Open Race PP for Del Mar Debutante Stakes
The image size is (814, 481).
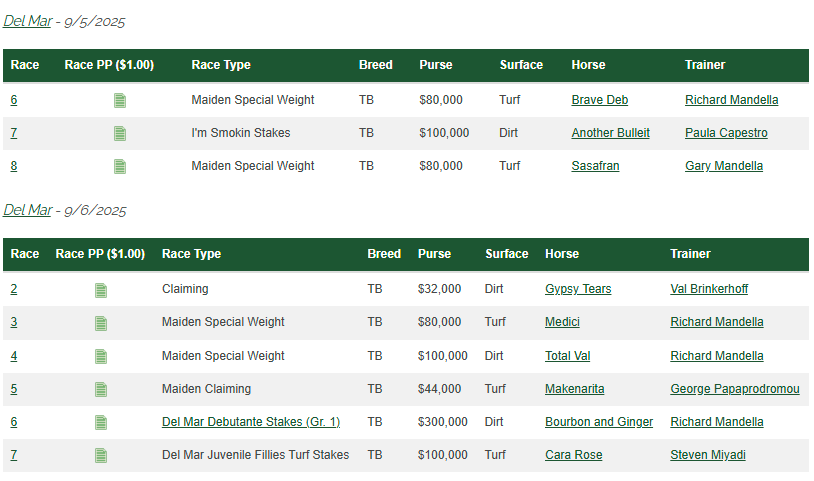101,422
